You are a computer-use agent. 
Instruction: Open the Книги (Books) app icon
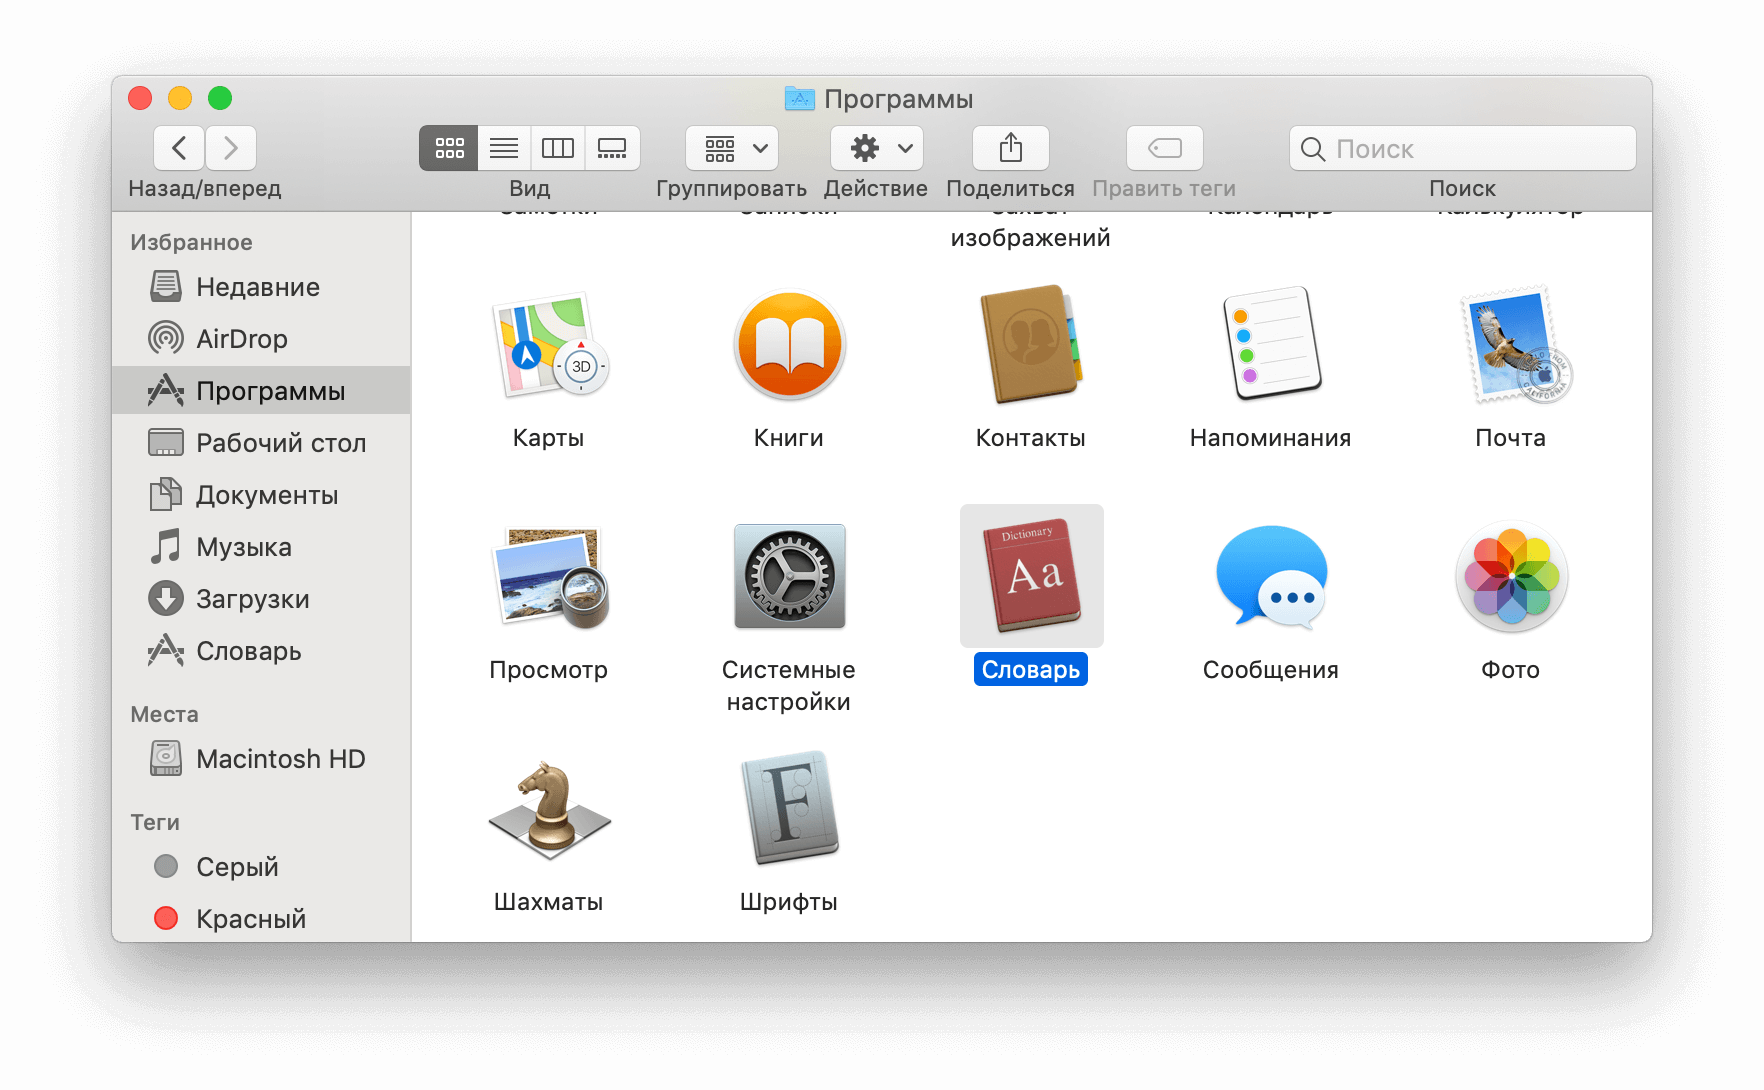pyautogui.click(x=789, y=345)
